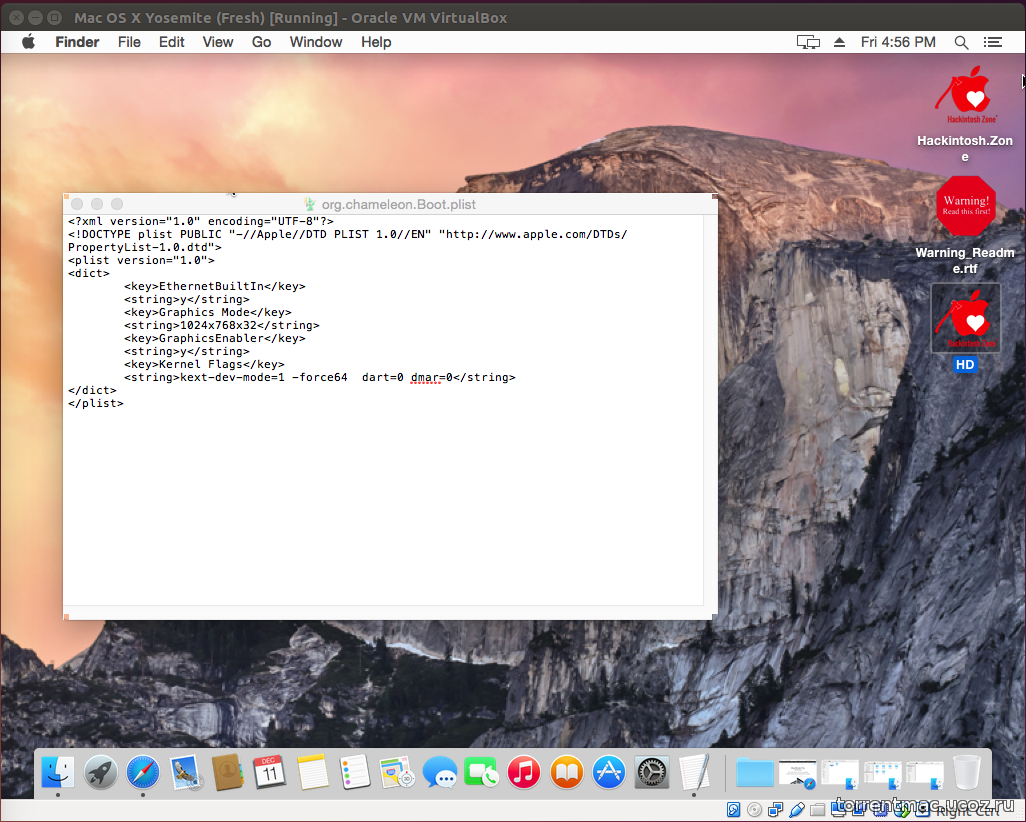Screen dimensions: 1026x822
Task: Click the kext-dev-mode=1 text
Action: pos(232,378)
